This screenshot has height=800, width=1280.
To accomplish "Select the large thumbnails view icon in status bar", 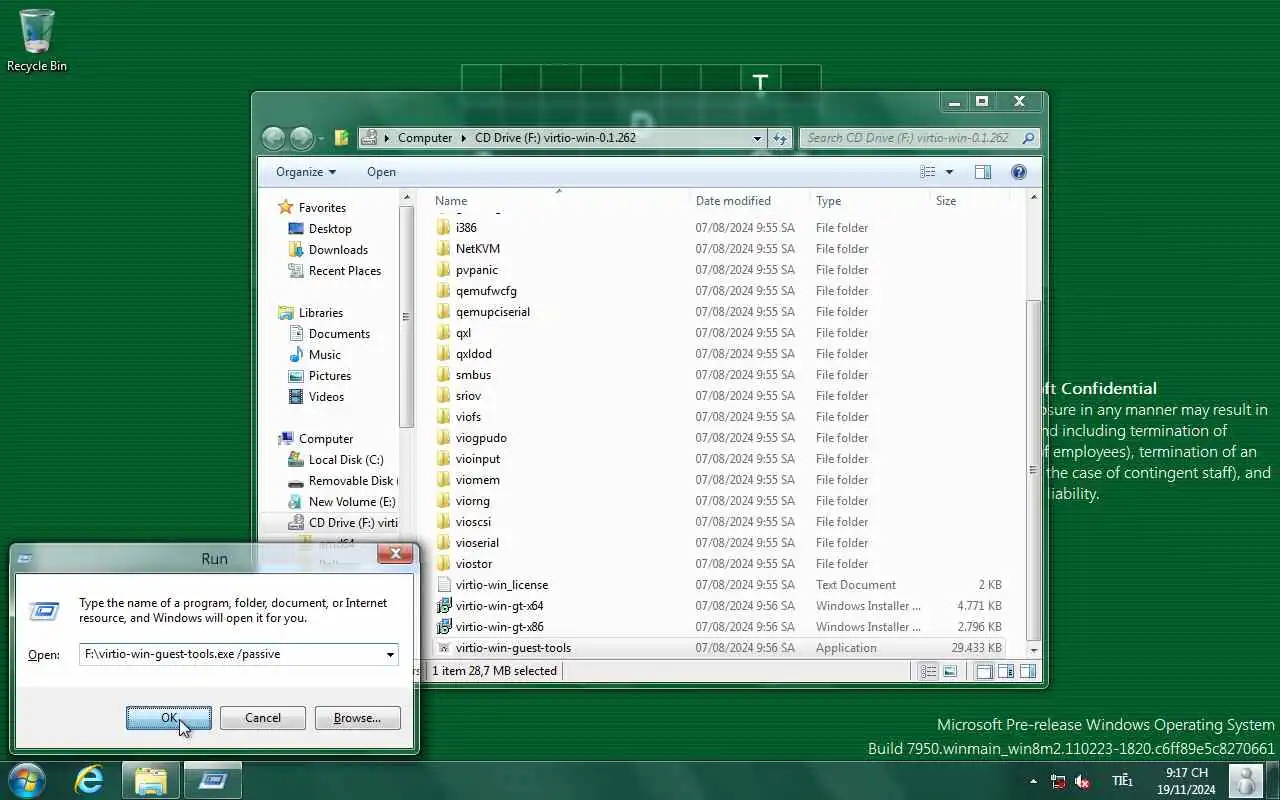I will (x=950, y=671).
